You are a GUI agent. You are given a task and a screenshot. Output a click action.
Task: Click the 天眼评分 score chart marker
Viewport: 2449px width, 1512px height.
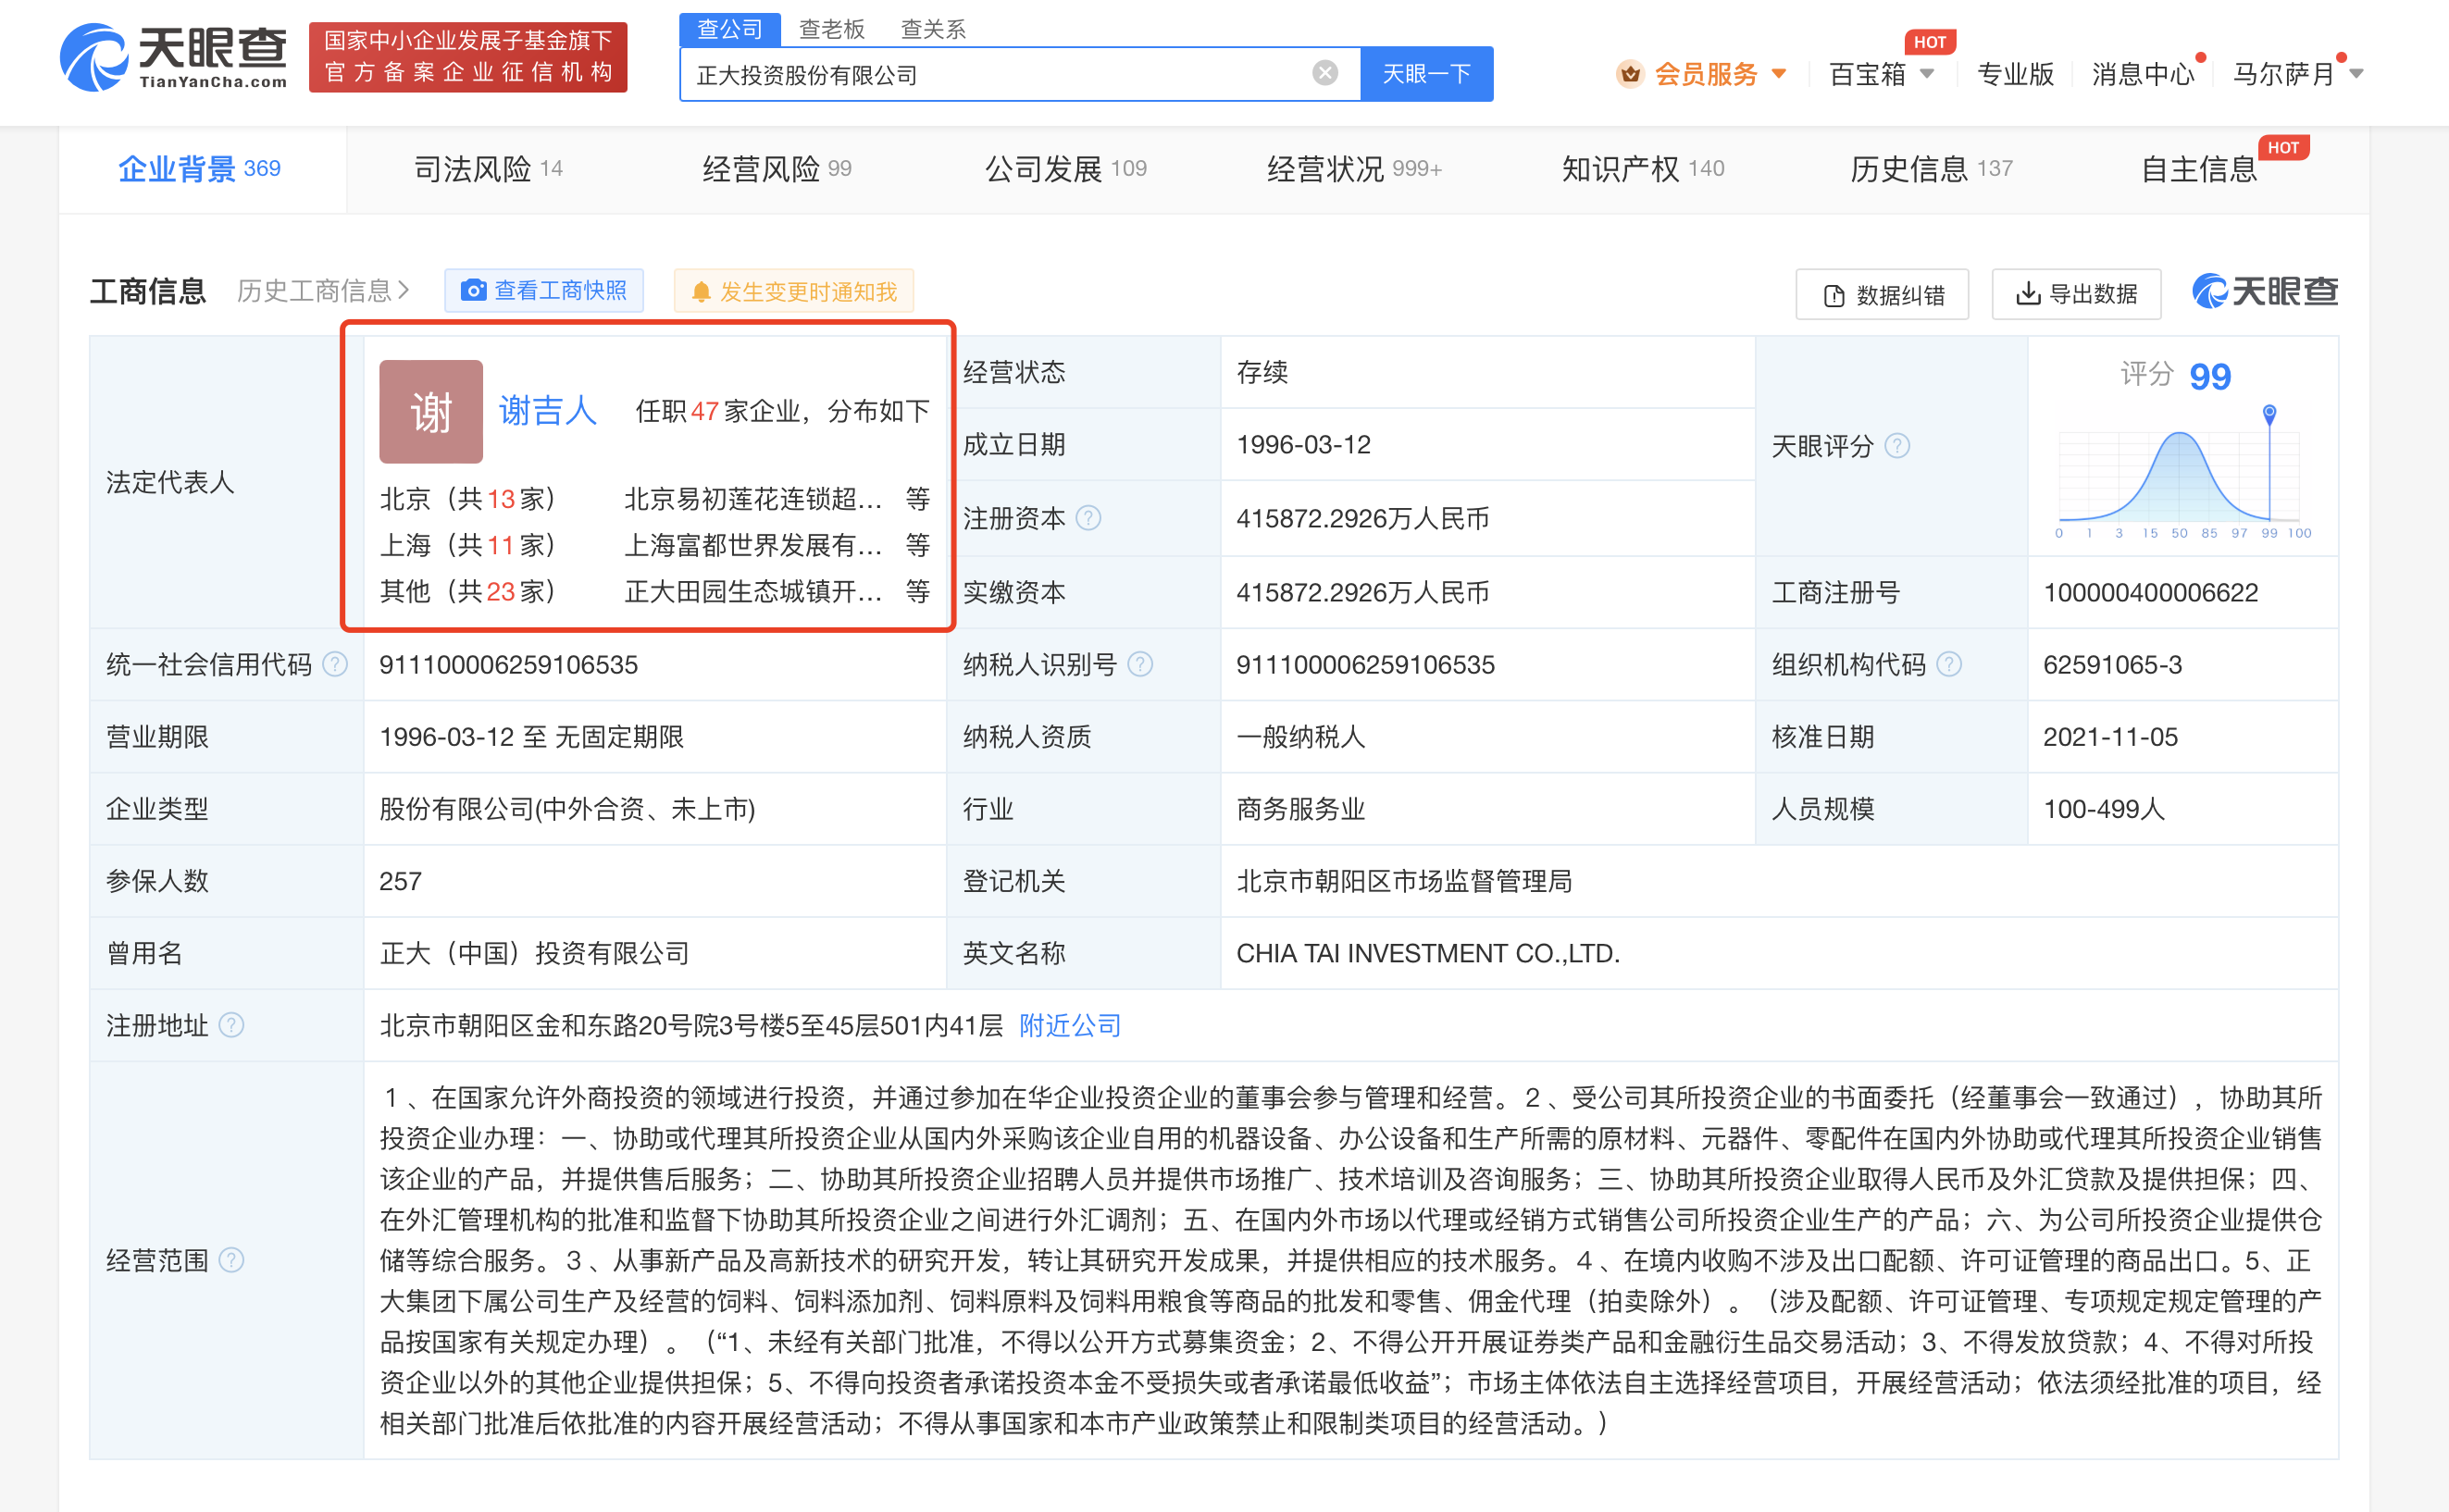point(2269,412)
